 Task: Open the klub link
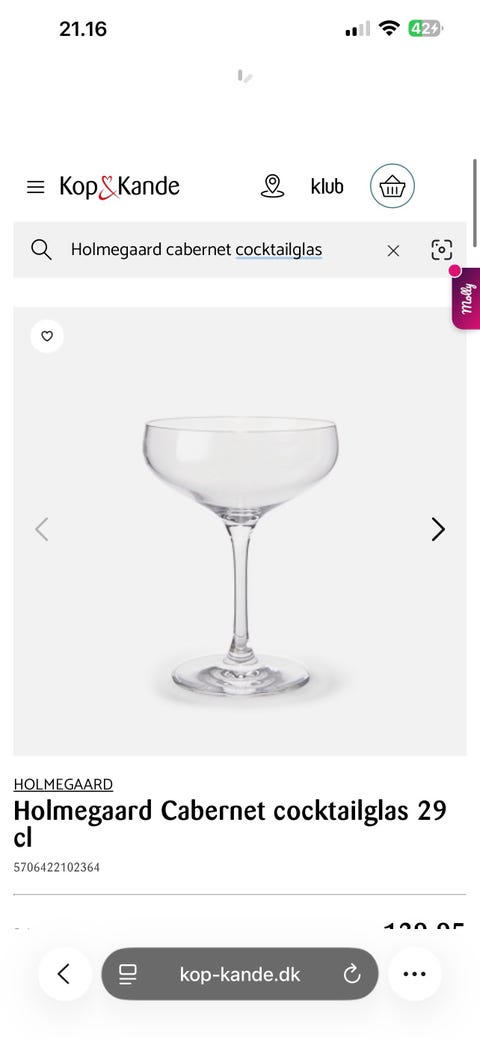pyautogui.click(x=327, y=187)
